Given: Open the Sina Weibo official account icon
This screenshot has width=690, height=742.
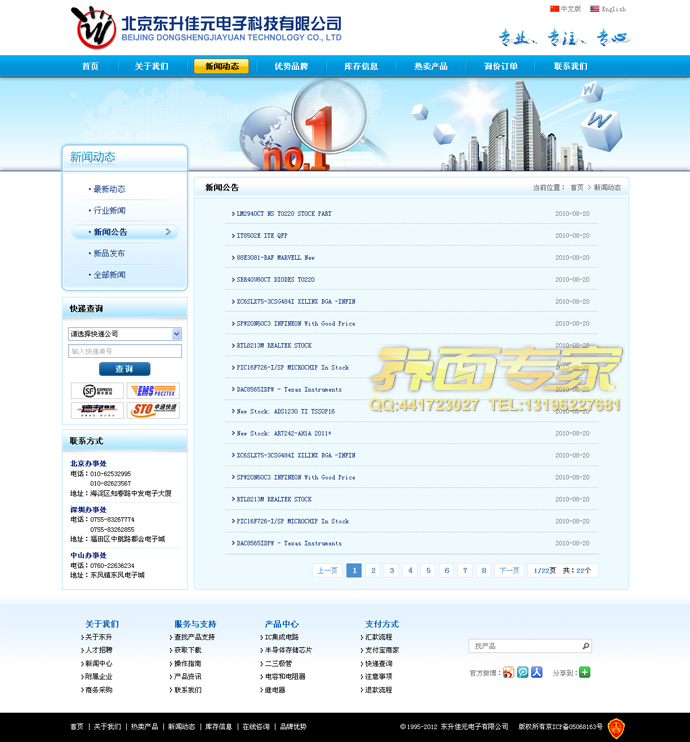Looking at the screenshot, I should point(508,672).
